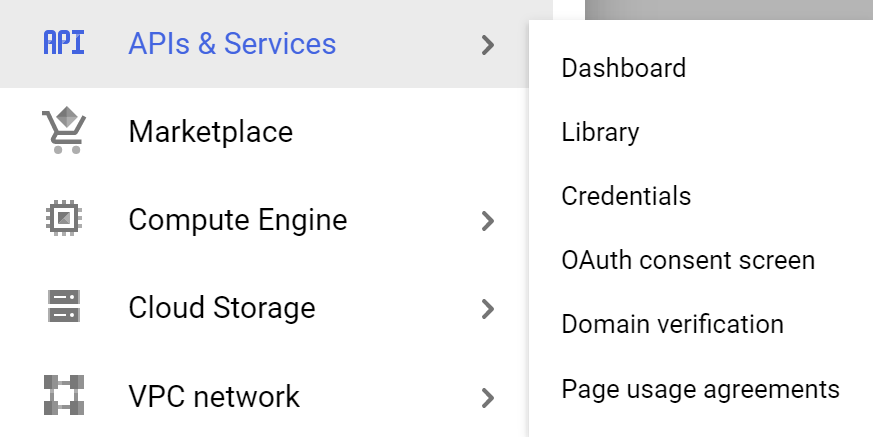The image size is (873, 437).
Task: Select the Compute Engine text label
Action: [x=238, y=220]
